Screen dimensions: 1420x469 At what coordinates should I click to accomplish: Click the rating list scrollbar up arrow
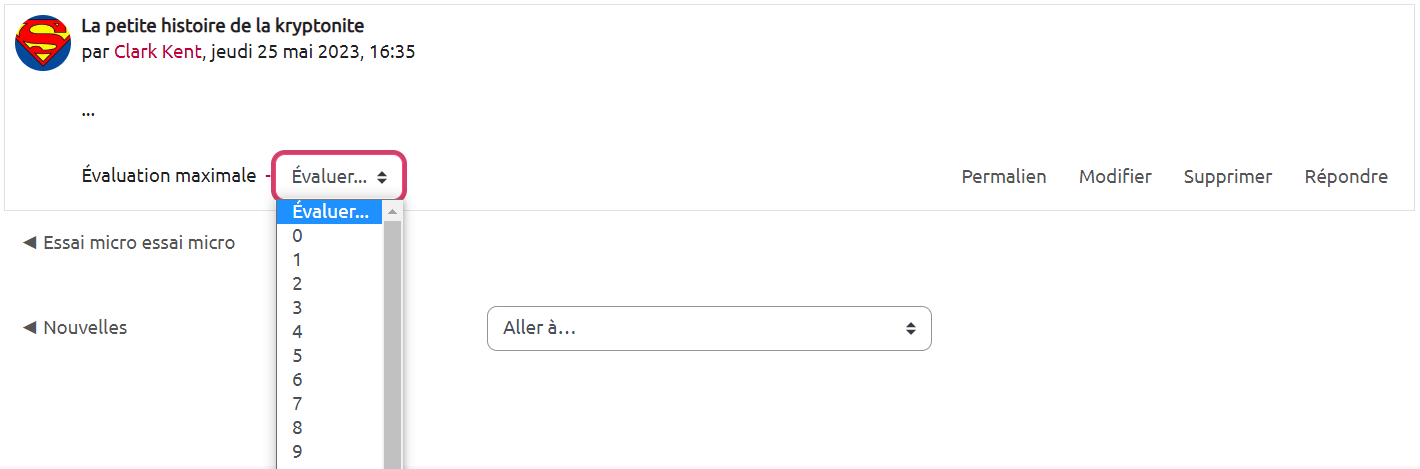point(392,212)
